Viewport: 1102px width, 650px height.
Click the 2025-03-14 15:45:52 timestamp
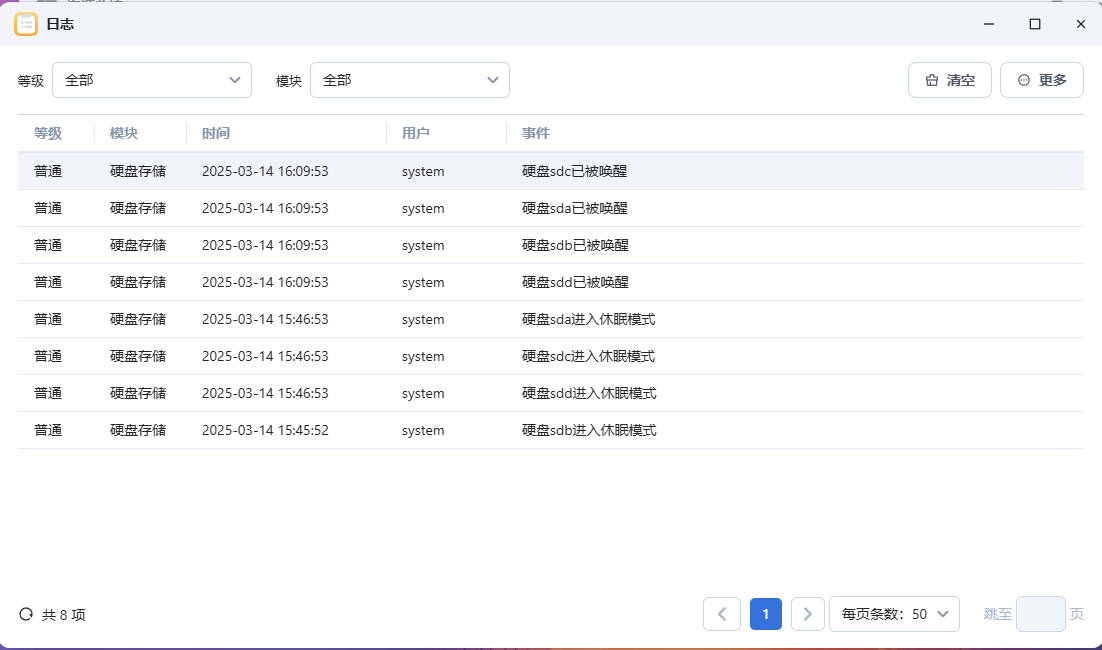pyautogui.click(x=265, y=430)
